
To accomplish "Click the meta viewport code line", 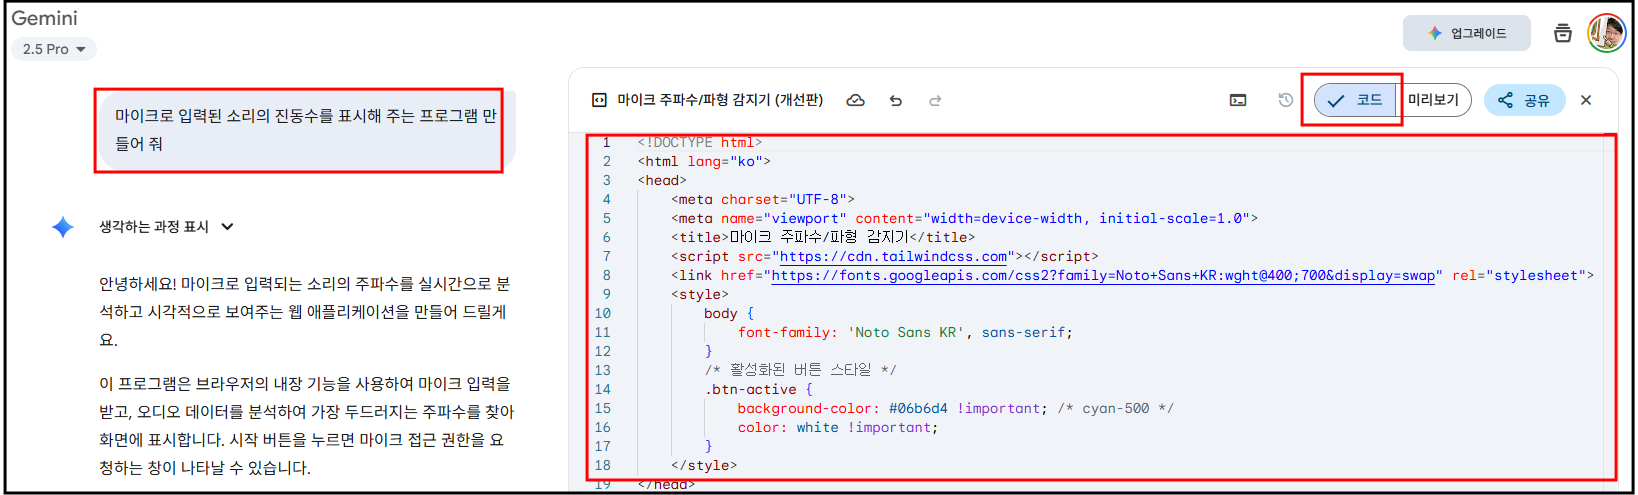I will click(x=964, y=219).
